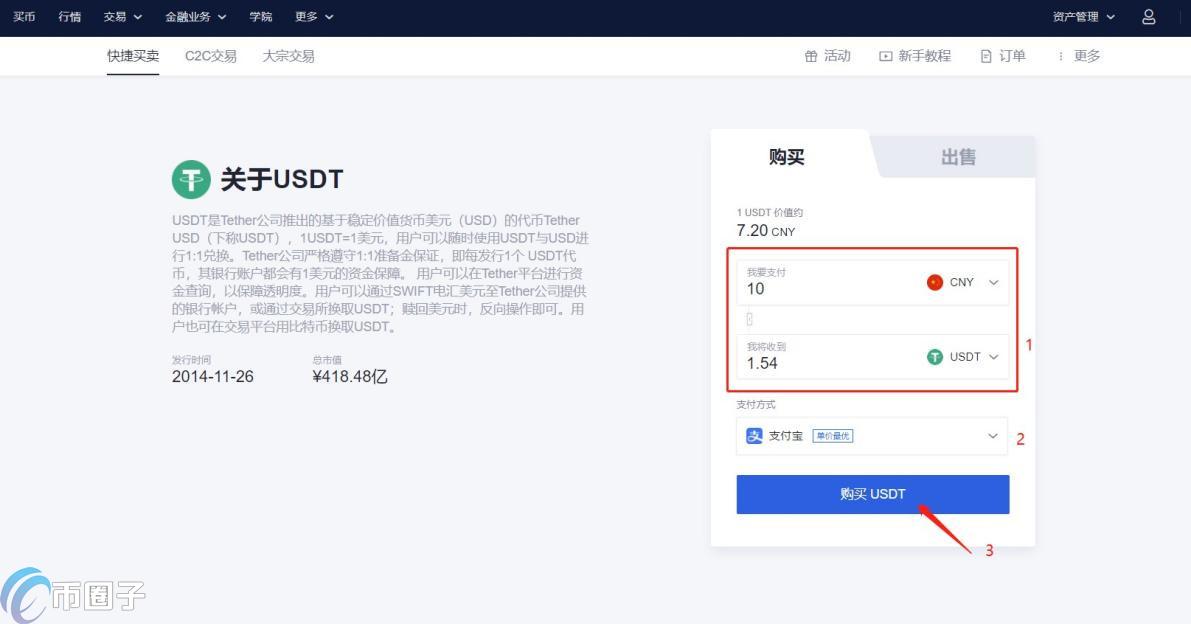
Task: Expand the USDT currency dropdown
Action: (x=993, y=356)
